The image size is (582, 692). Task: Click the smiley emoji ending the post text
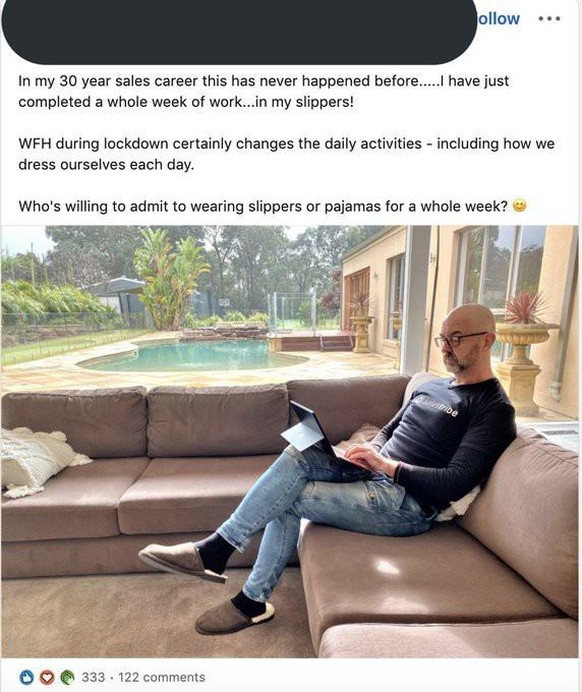pyautogui.click(x=521, y=206)
